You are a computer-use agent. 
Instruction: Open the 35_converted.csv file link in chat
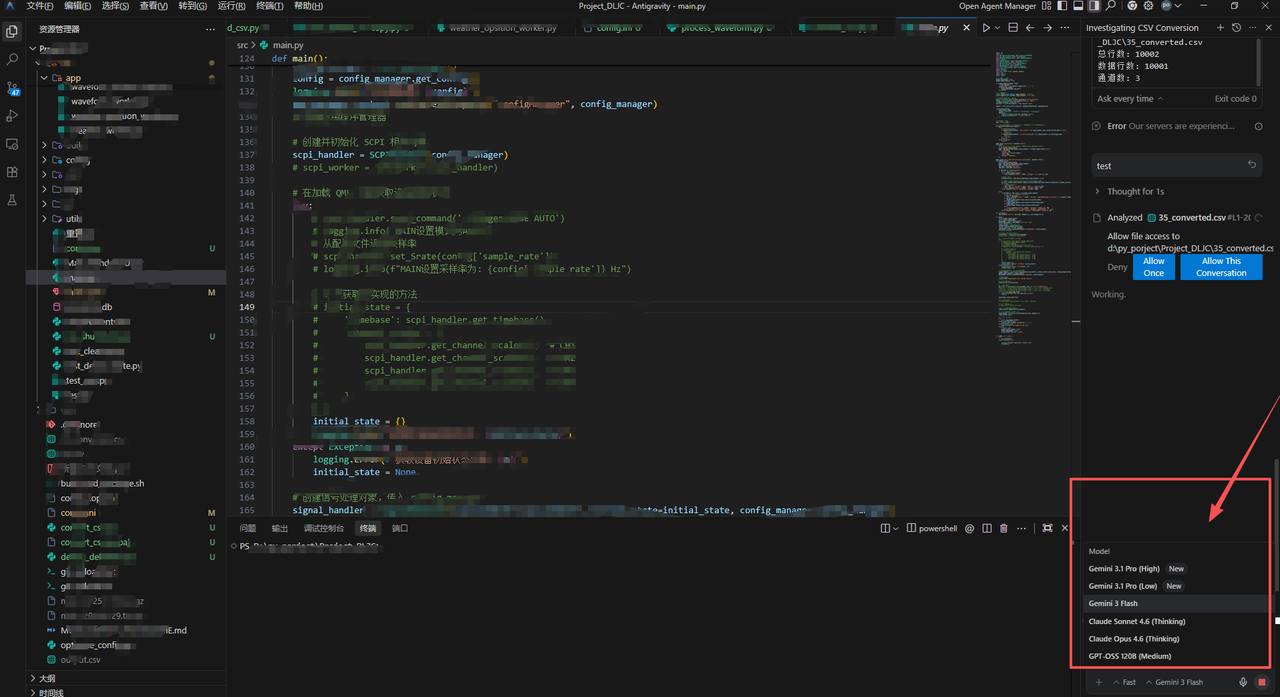[1192, 217]
